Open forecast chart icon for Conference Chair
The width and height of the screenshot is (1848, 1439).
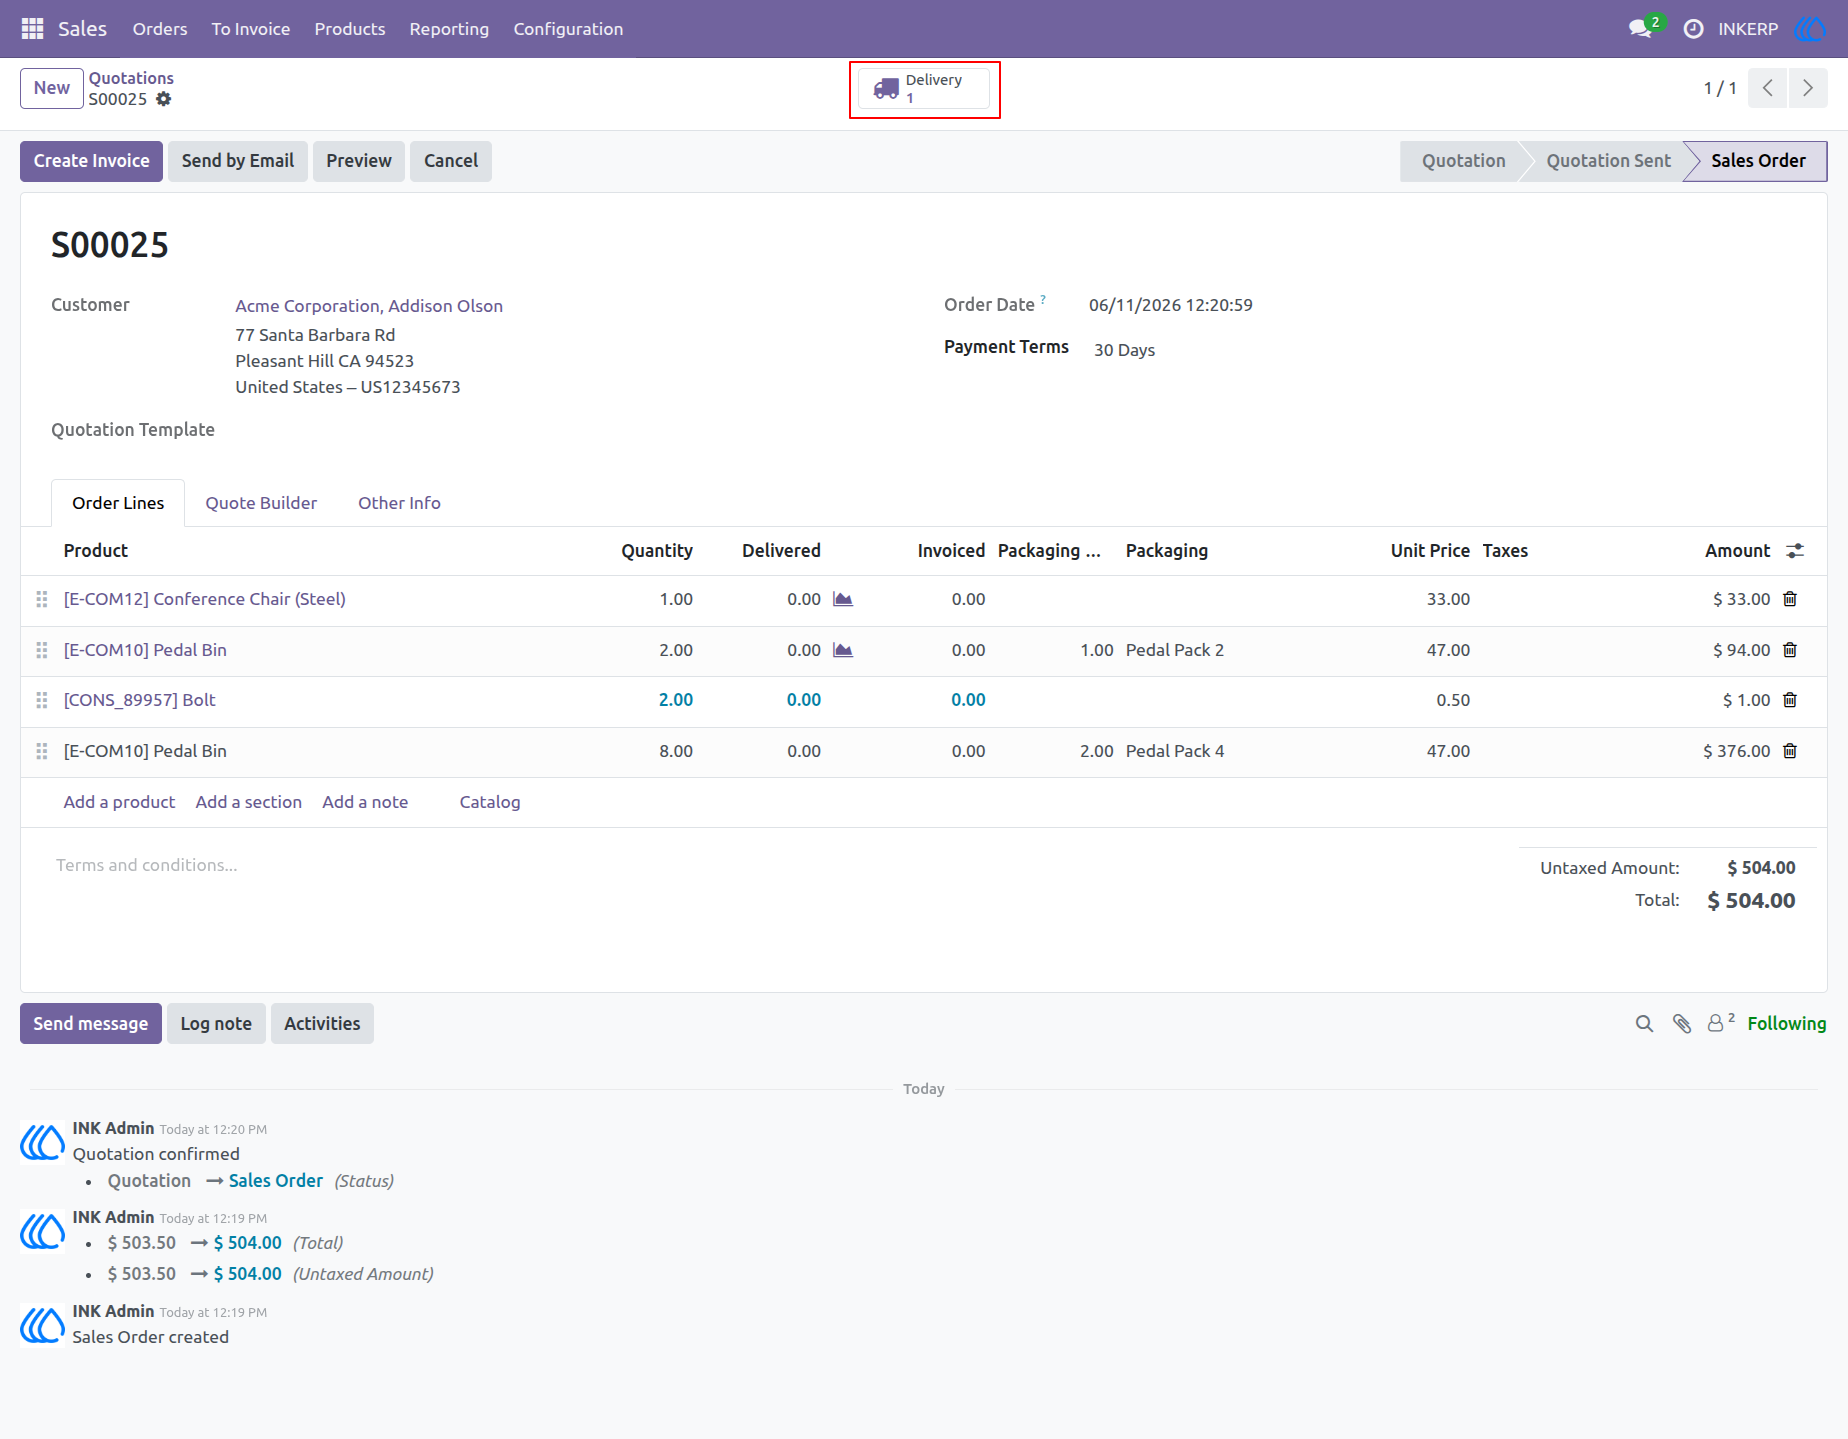pyautogui.click(x=843, y=599)
